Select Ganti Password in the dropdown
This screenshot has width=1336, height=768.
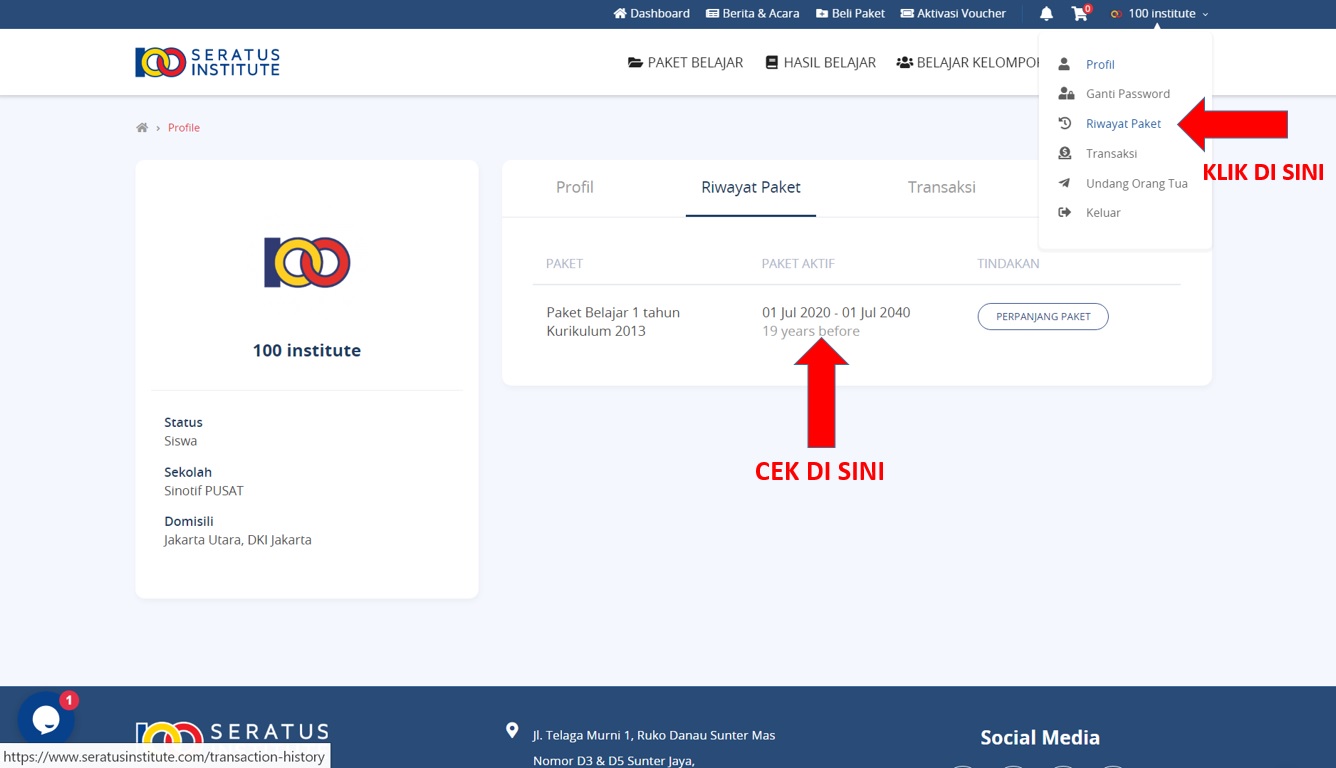pyautogui.click(x=1128, y=94)
